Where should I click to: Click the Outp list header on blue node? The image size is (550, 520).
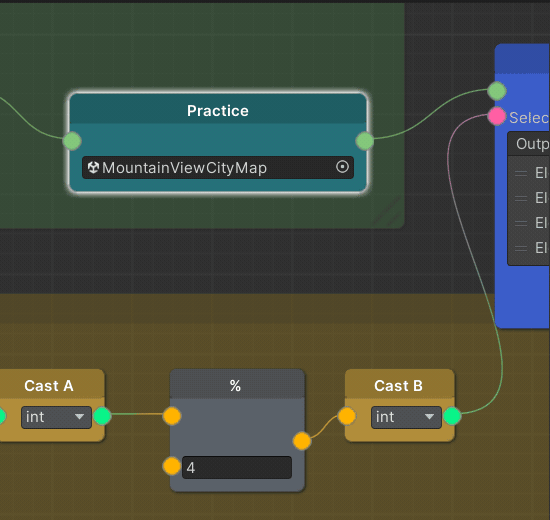point(529,144)
